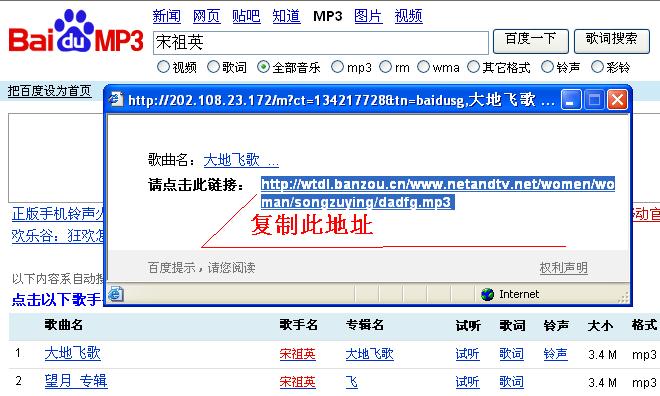Viewport: 660px width, 396px height.
Task: Select the 铃声 radio button
Action: point(547,66)
